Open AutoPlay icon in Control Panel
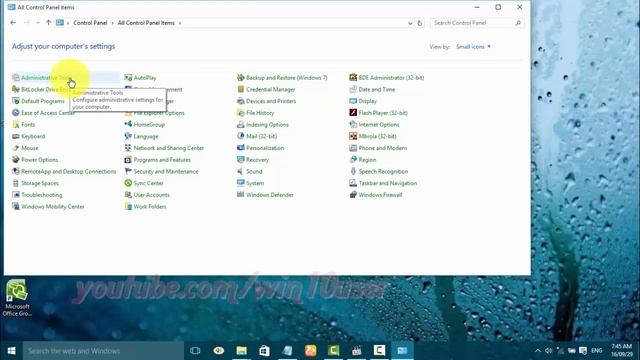 [x=128, y=78]
